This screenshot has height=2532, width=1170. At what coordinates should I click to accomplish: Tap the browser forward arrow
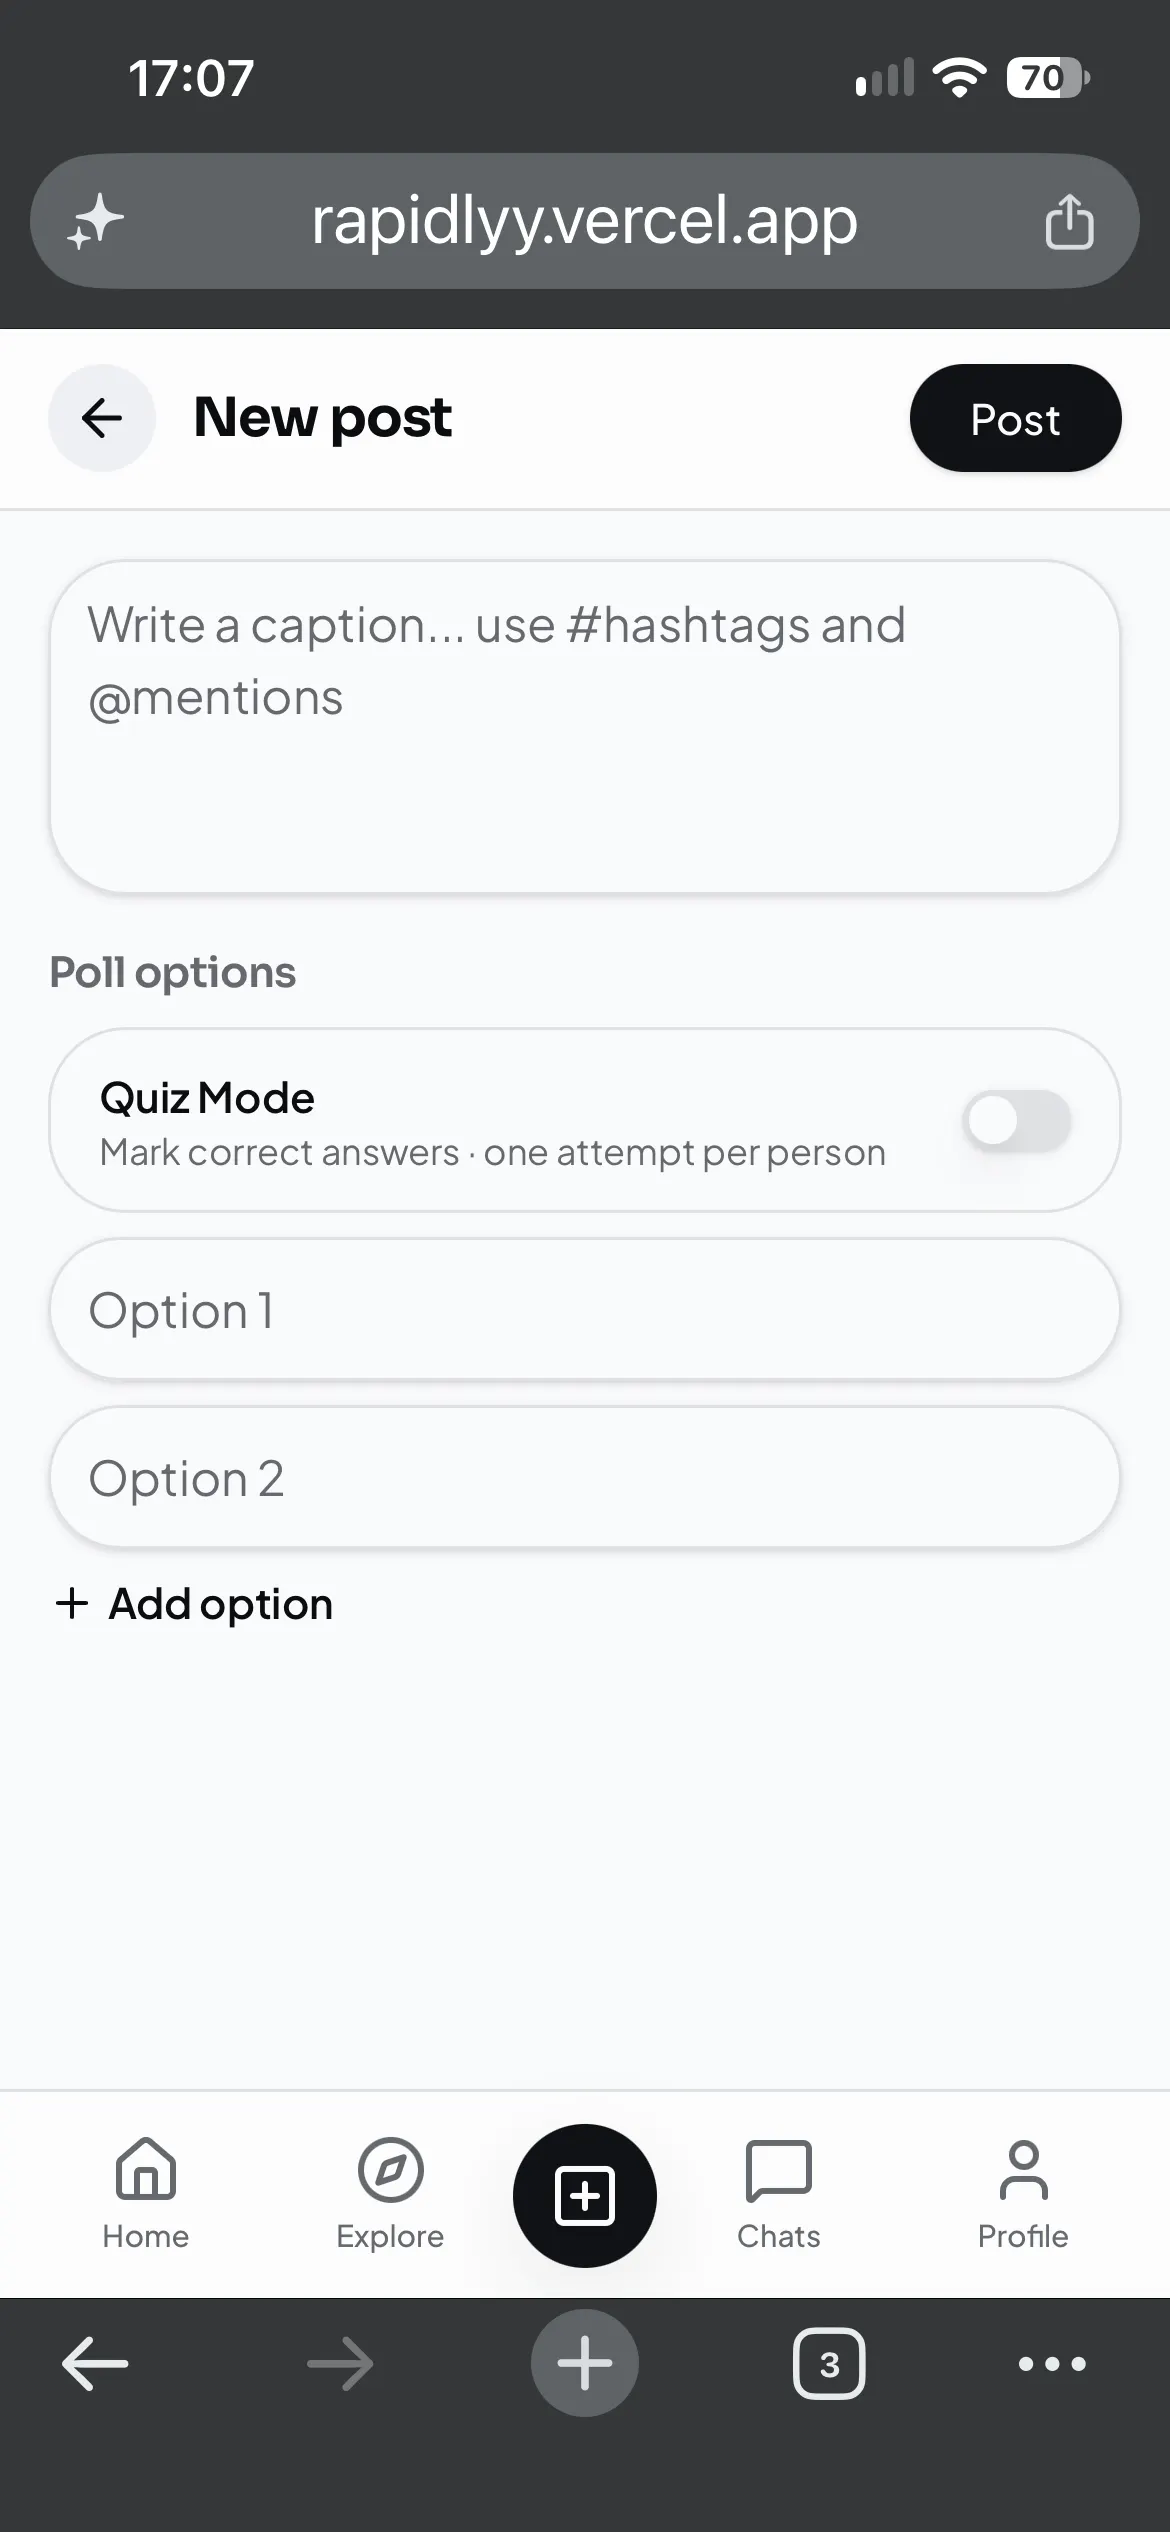pos(340,2364)
